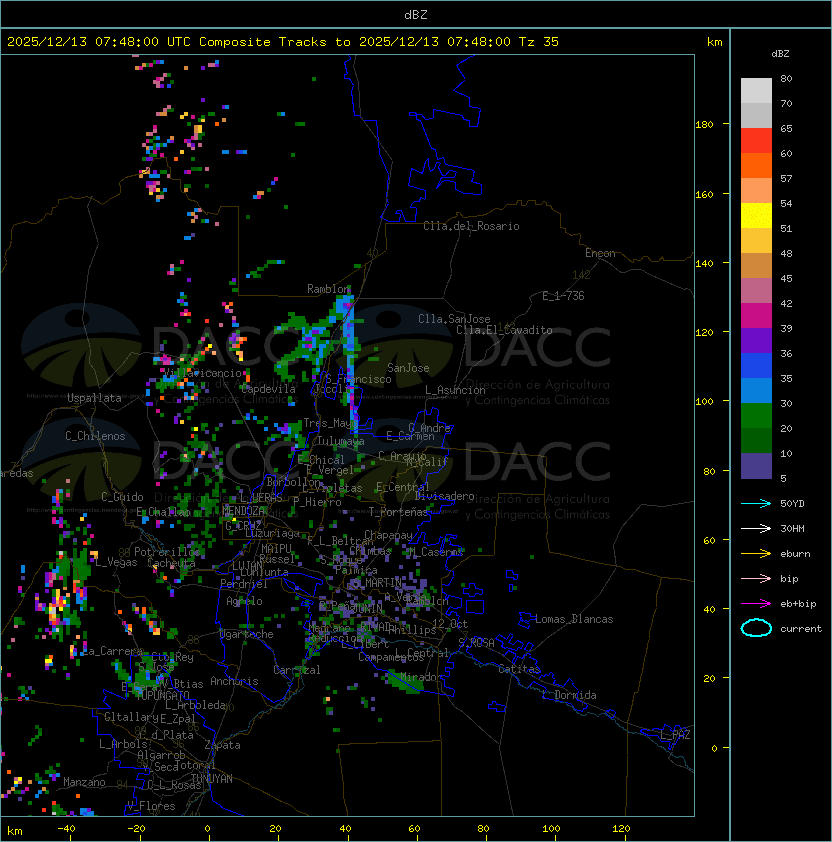The image size is (832, 842).
Task: Pick the green 20-30 dBZ swatch
Action: coord(756,416)
